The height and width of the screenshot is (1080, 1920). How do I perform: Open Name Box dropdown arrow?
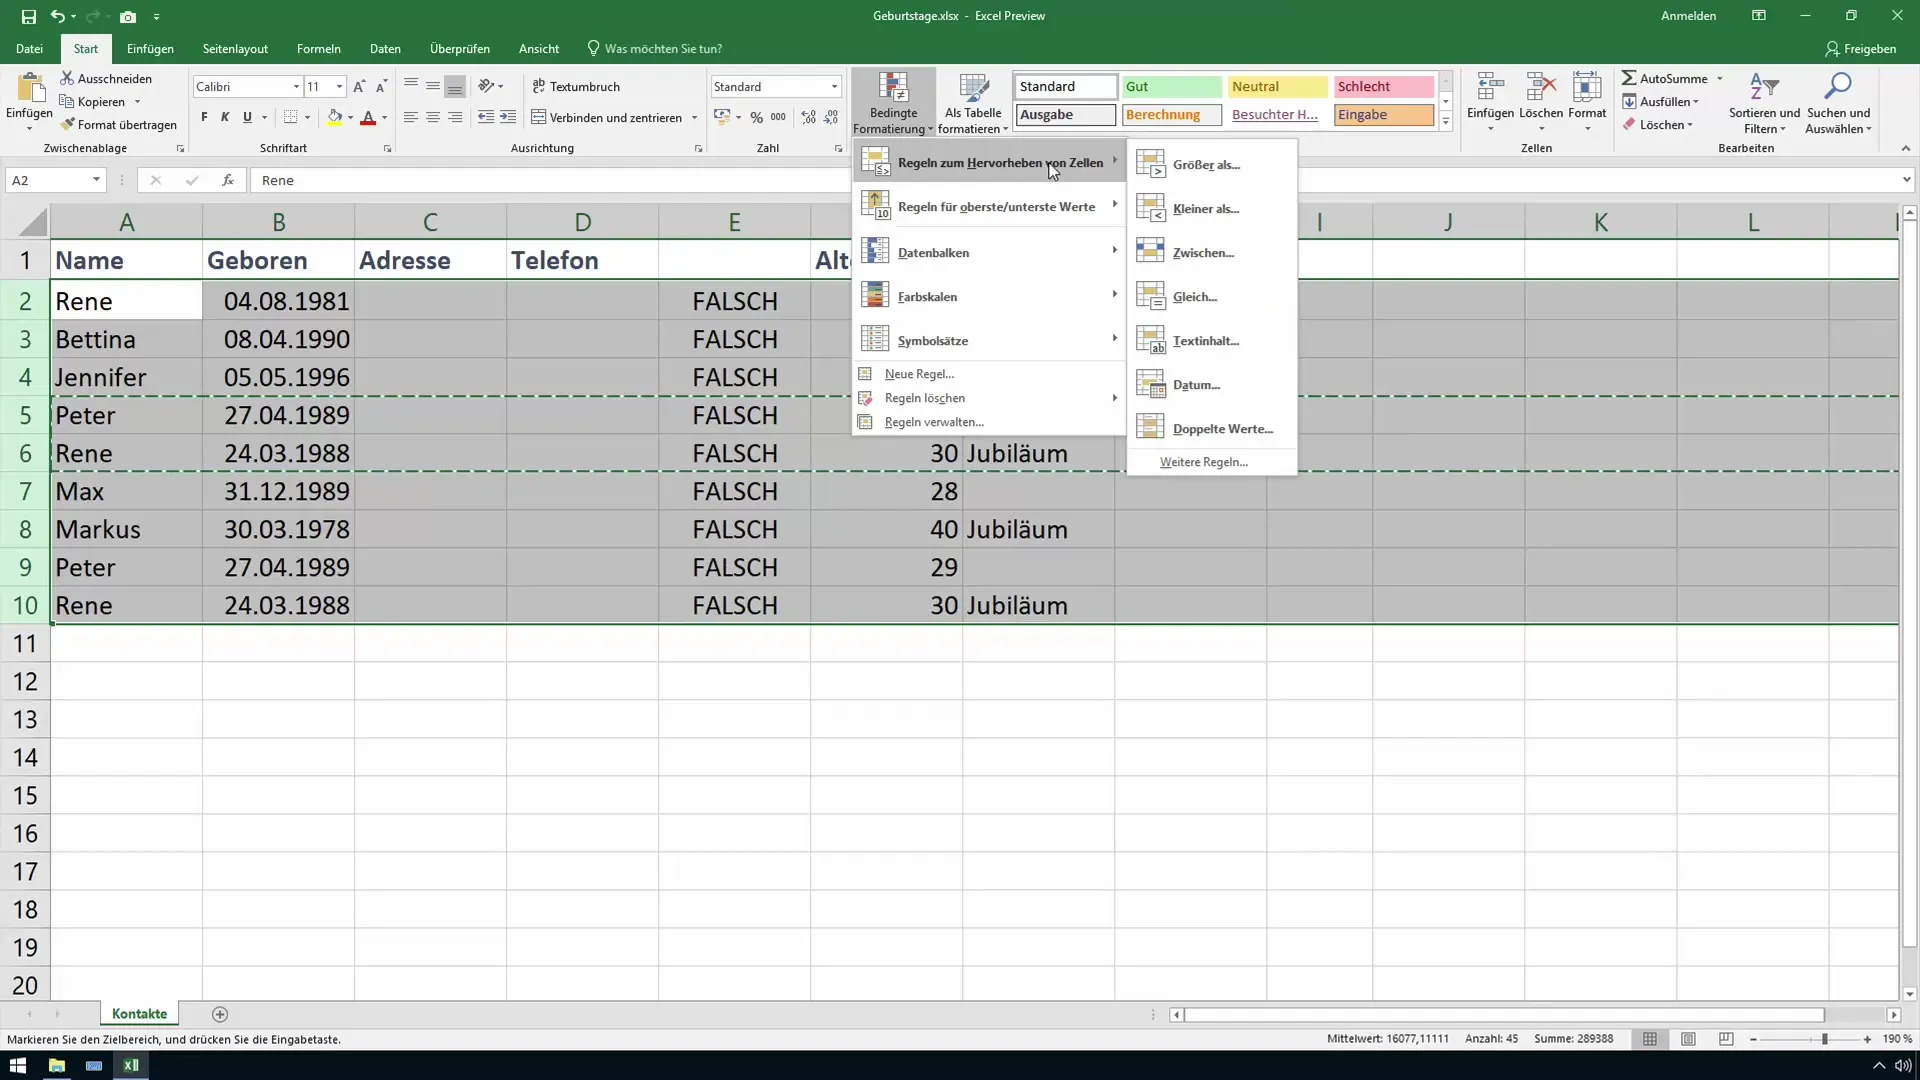(x=96, y=180)
